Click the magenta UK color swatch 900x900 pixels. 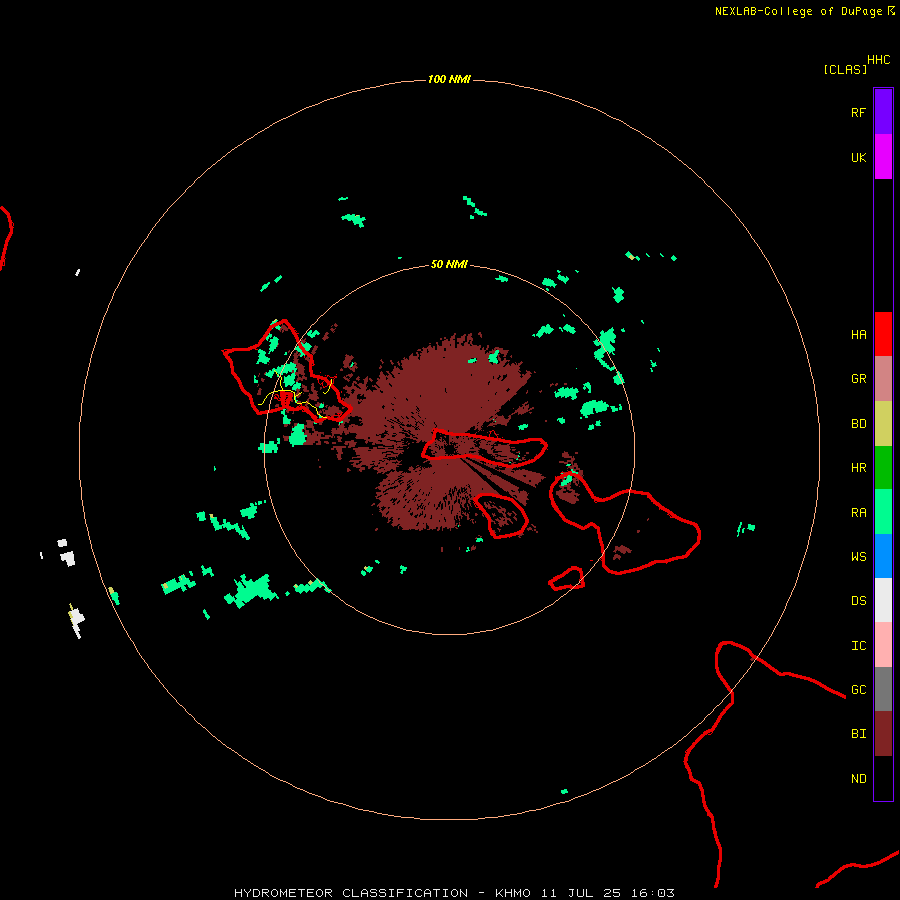[x=883, y=156]
